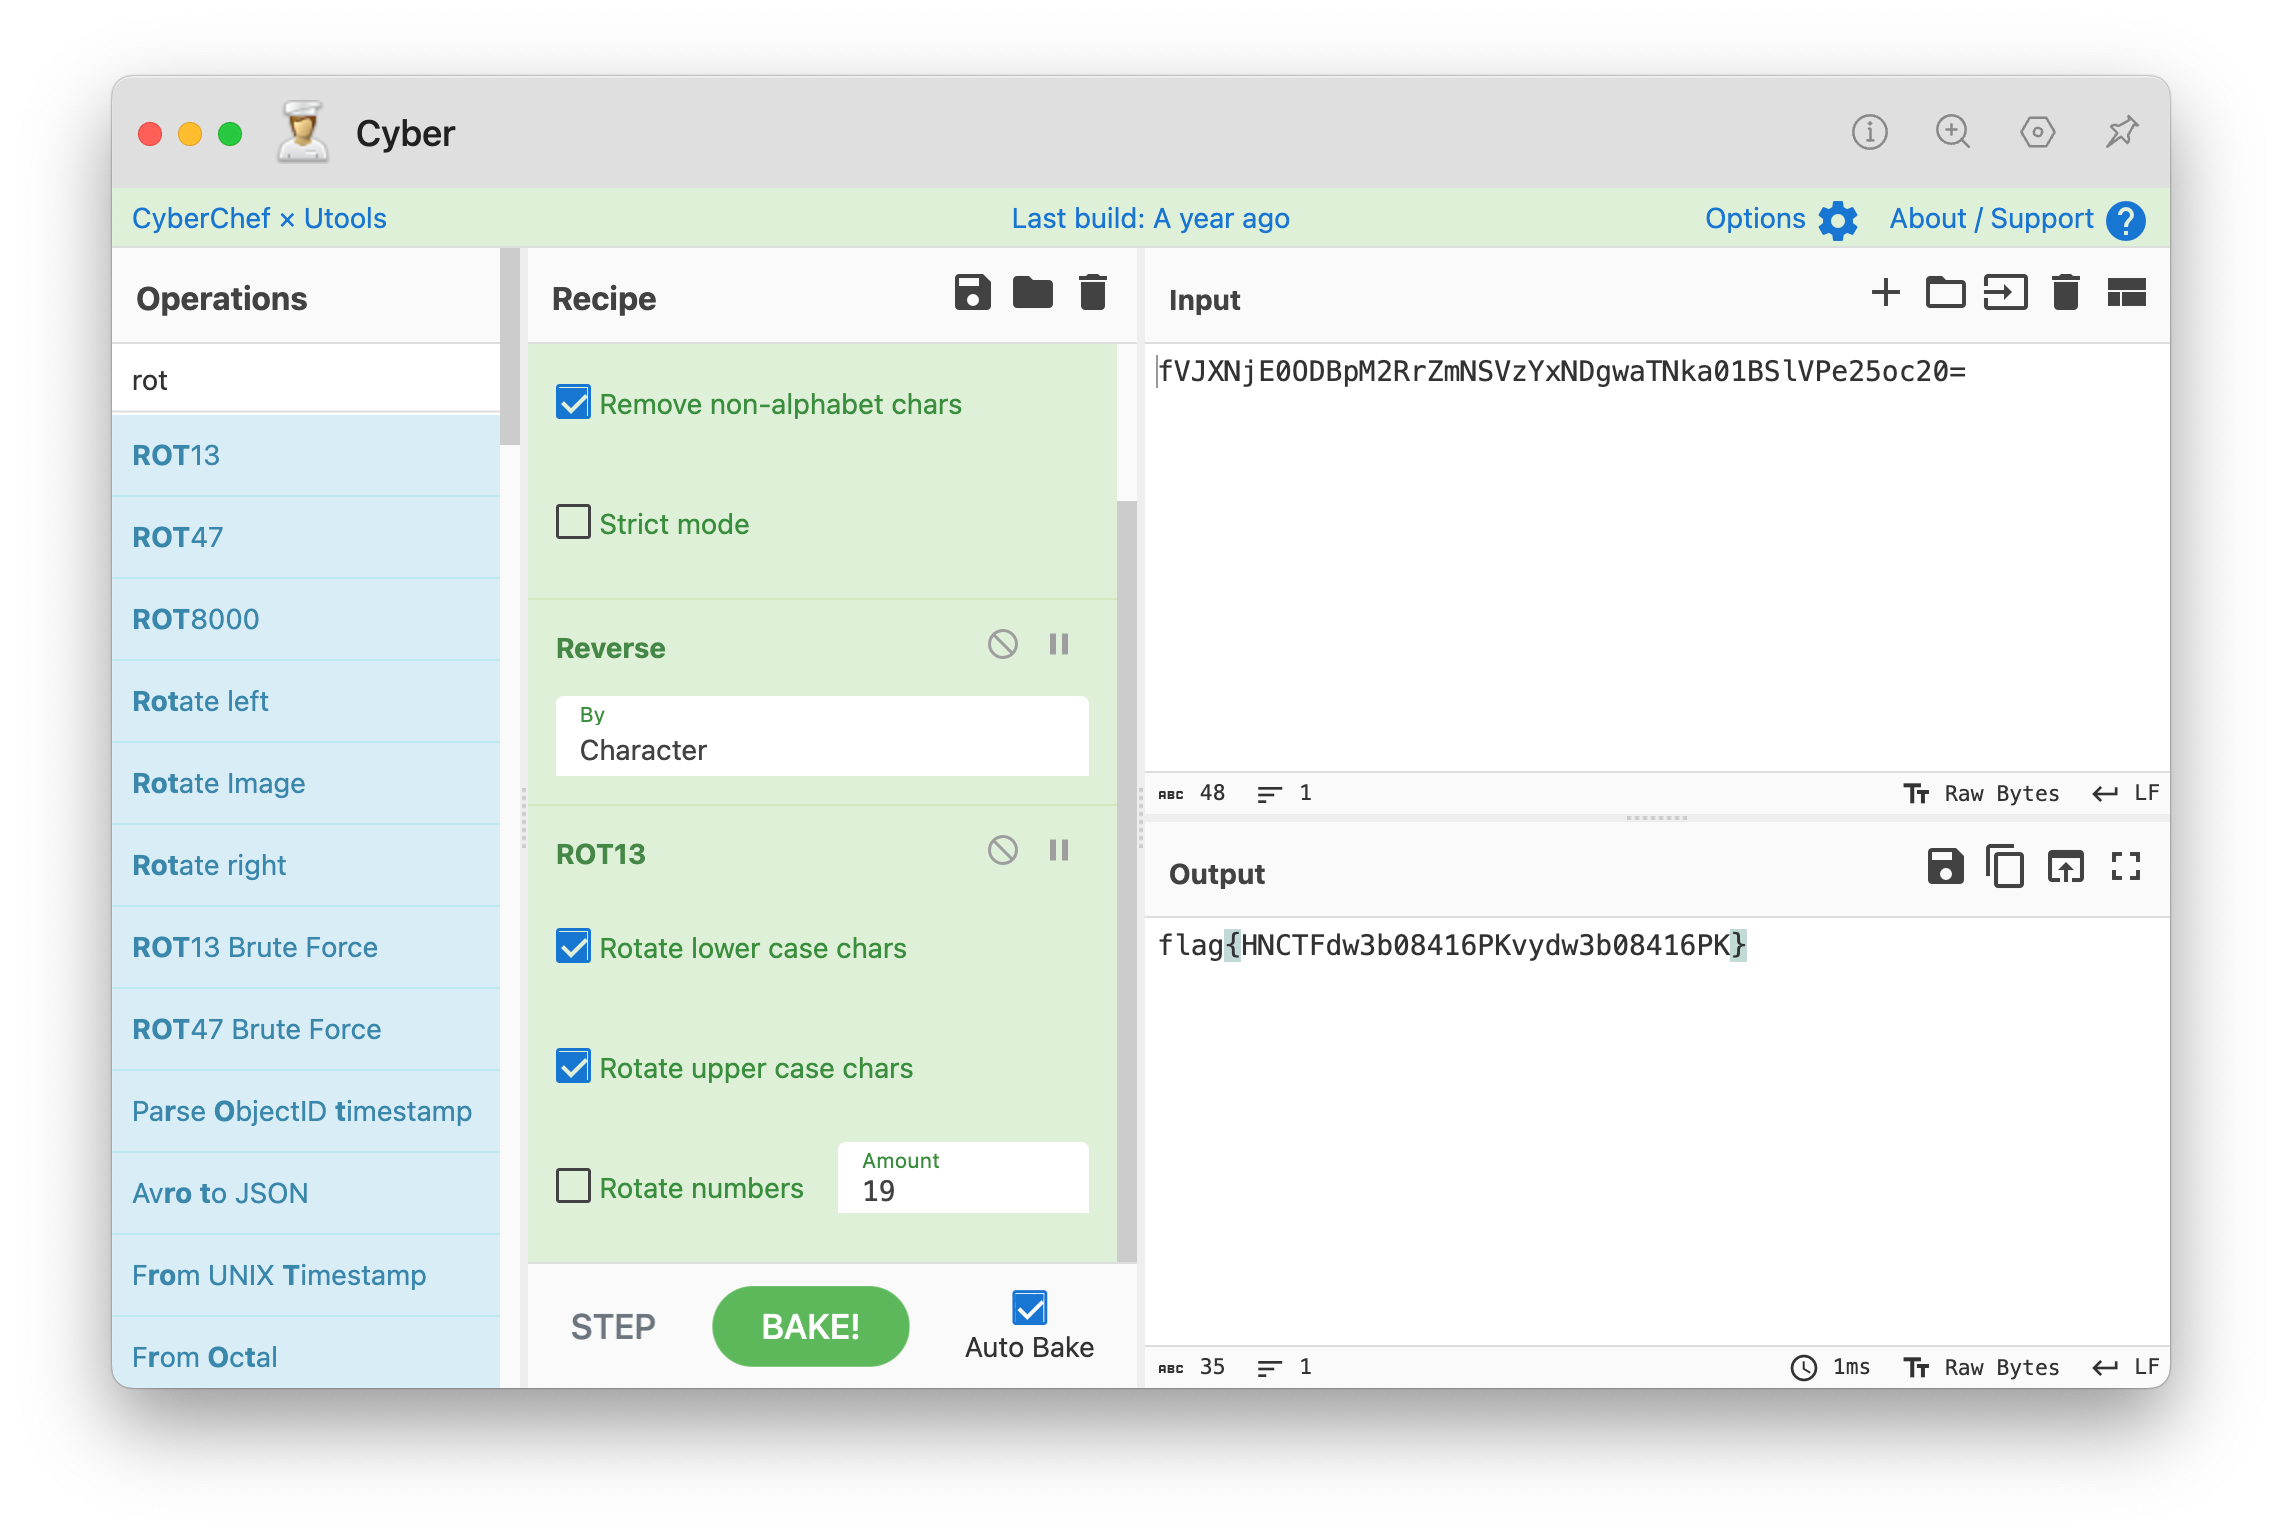Click the zoom magnifier icon in title bar
Screen dimensions: 2282x1536
coord(1953,132)
